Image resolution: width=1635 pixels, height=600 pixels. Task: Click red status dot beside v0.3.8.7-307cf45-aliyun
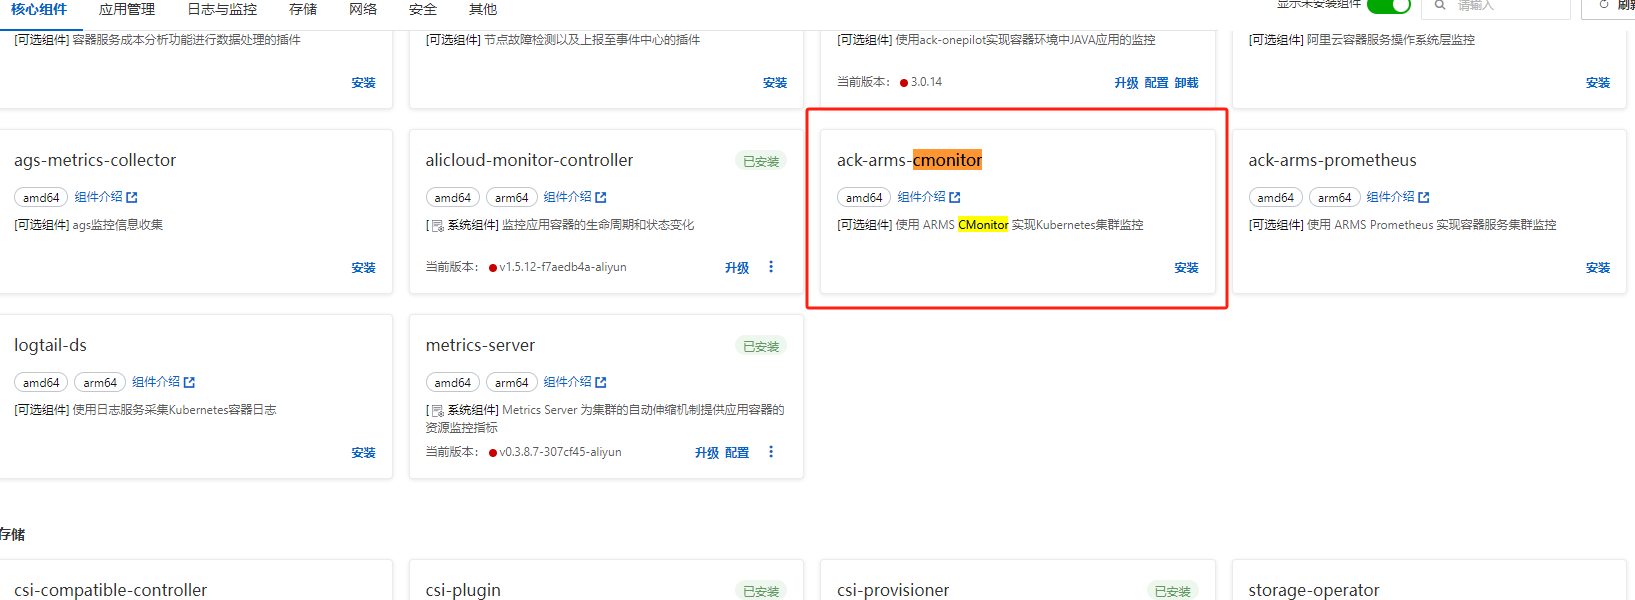coord(493,453)
